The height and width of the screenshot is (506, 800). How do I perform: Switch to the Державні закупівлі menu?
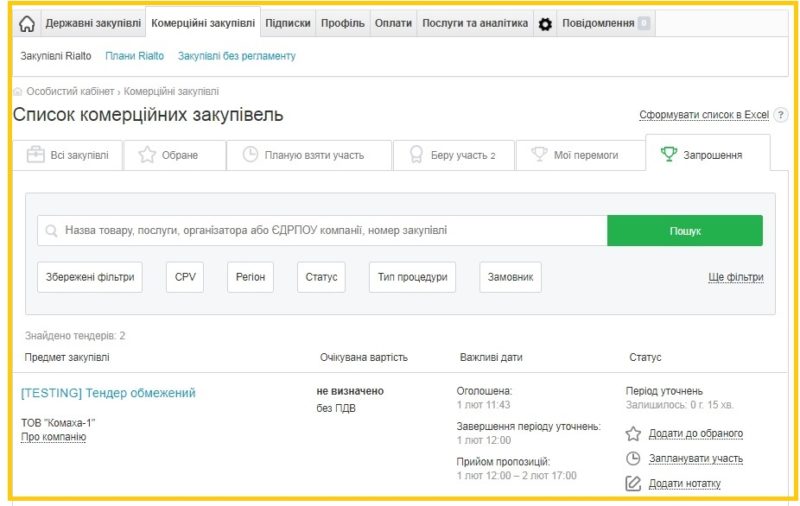92,23
